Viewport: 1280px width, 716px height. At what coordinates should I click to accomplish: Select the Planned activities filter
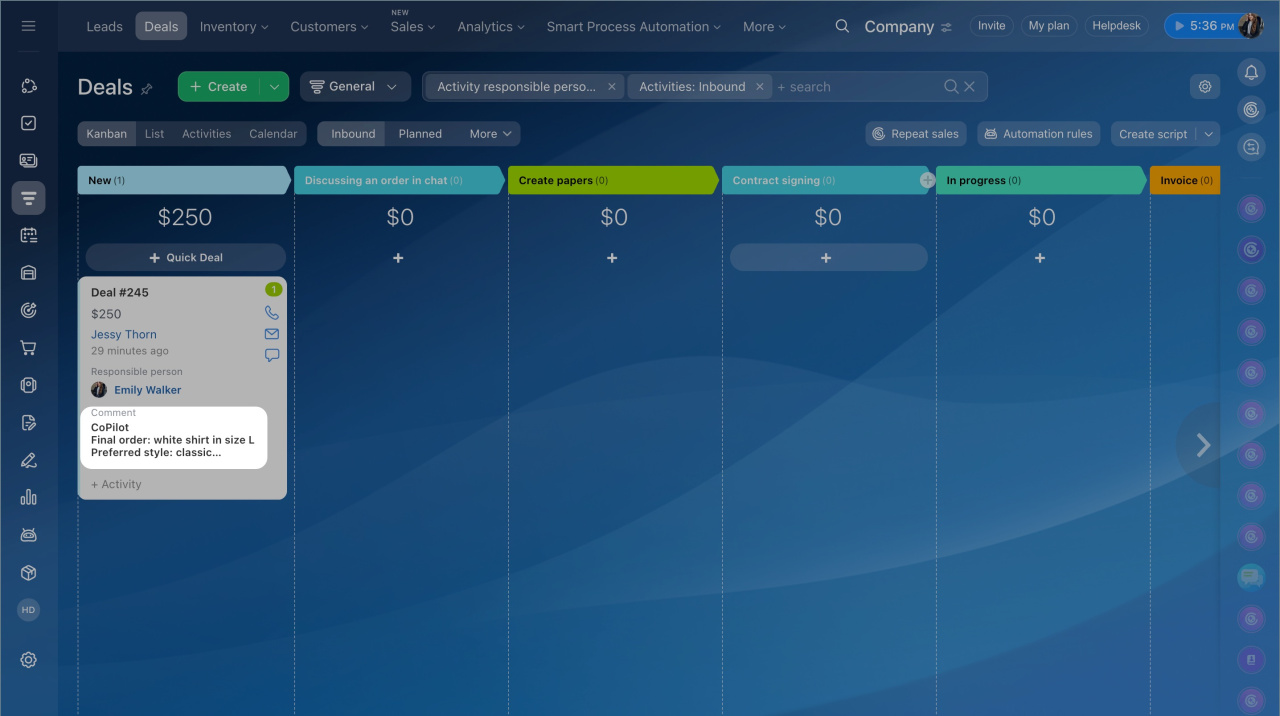pyautogui.click(x=420, y=134)
